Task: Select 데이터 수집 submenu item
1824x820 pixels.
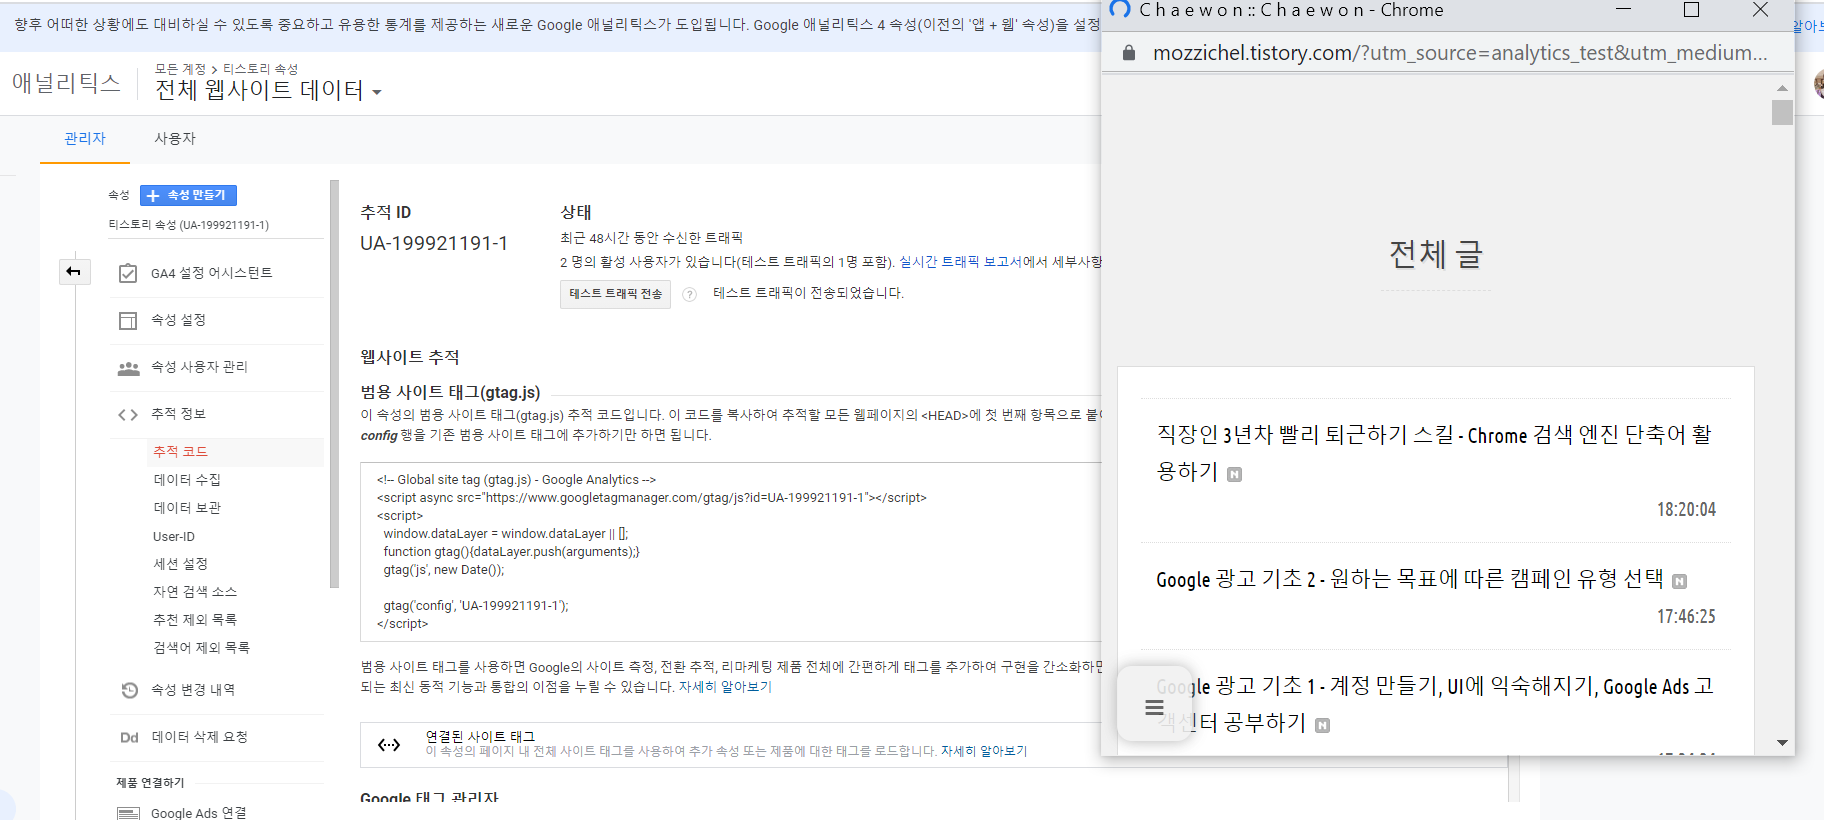Action: click(x=187, y=480)
